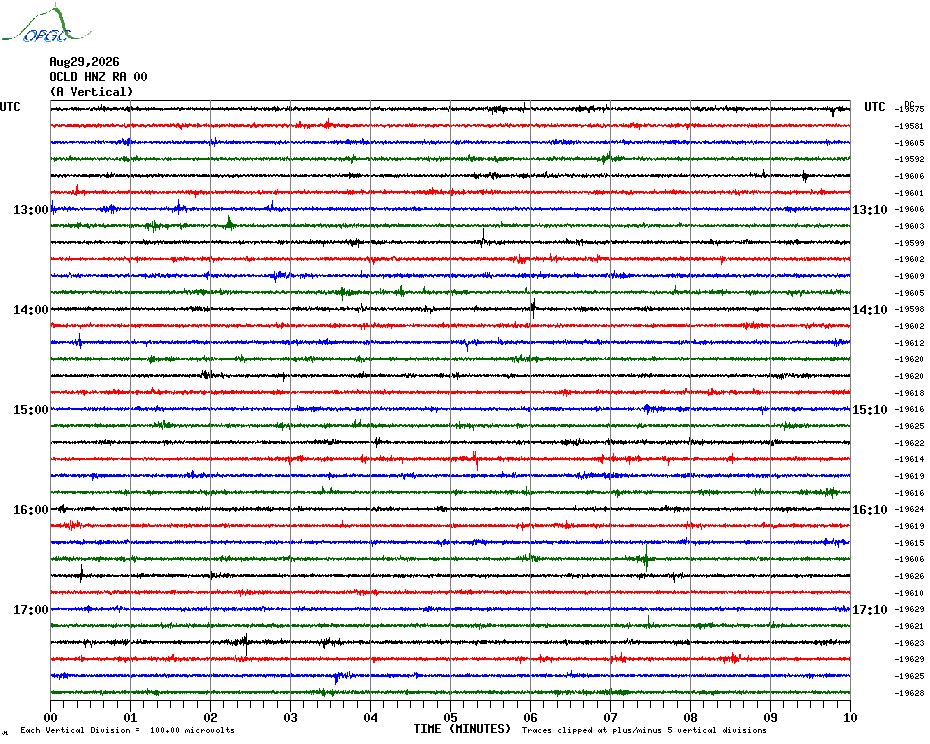
Task: Click the 01 minute tick label
Action: click(x=130, y=717)
